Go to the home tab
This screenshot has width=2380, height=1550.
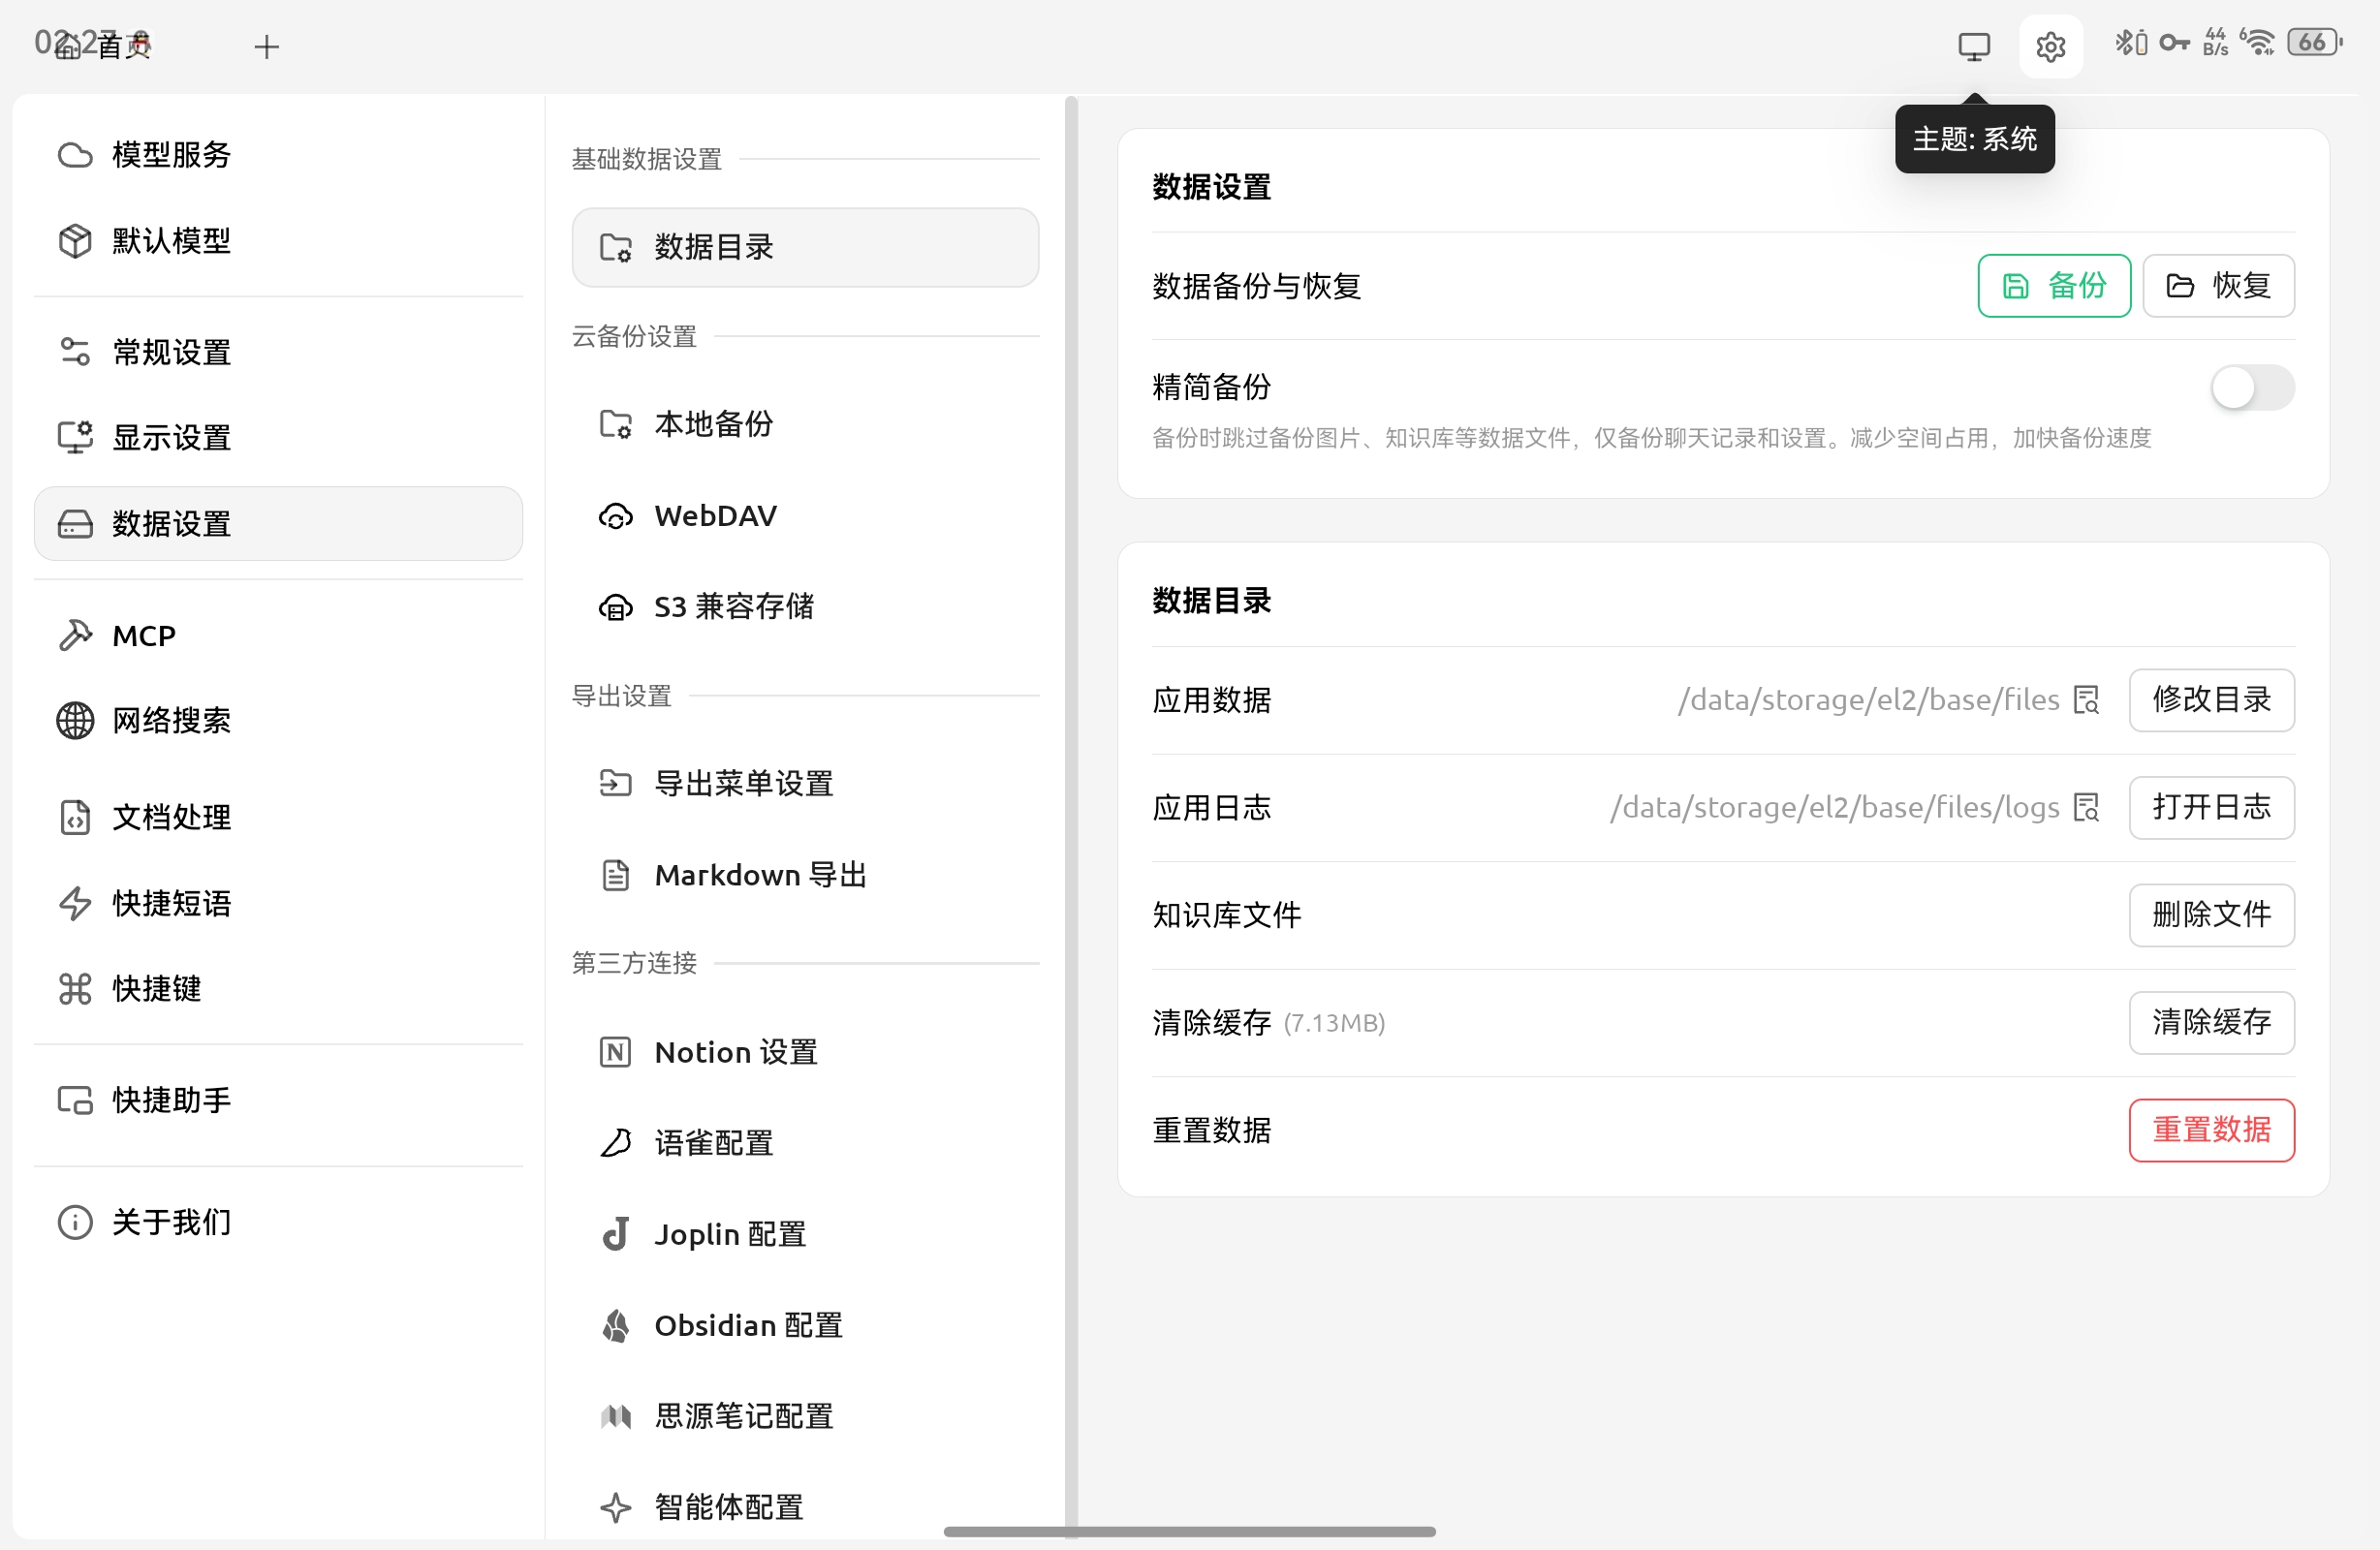click(103, 46)
